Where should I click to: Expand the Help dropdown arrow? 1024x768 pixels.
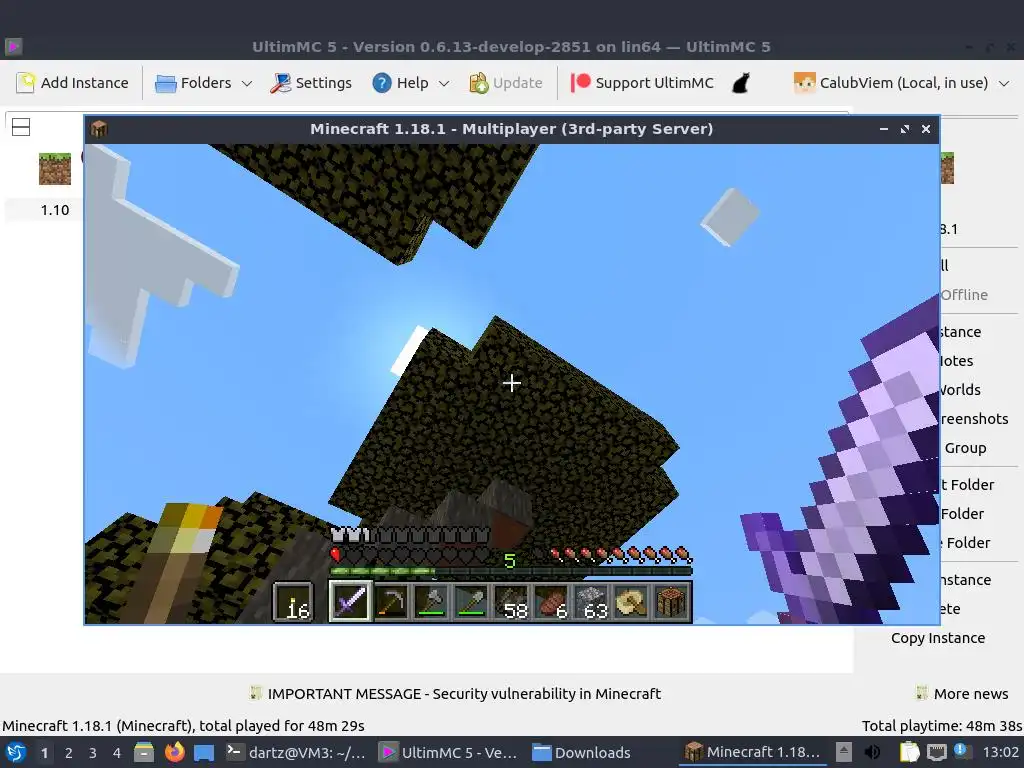click(x=444, y=83)
